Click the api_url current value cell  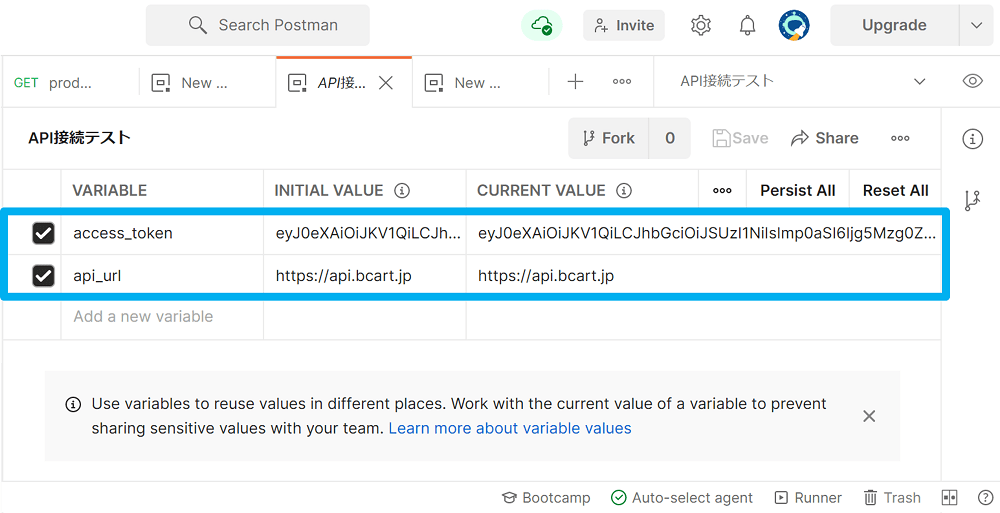703,276
